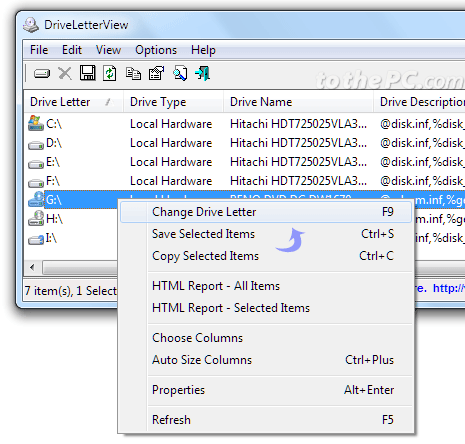The width and height of the screenshot is (465, 444).
Task: Open the http link in the status bar
Action: [x=449, y=288]
